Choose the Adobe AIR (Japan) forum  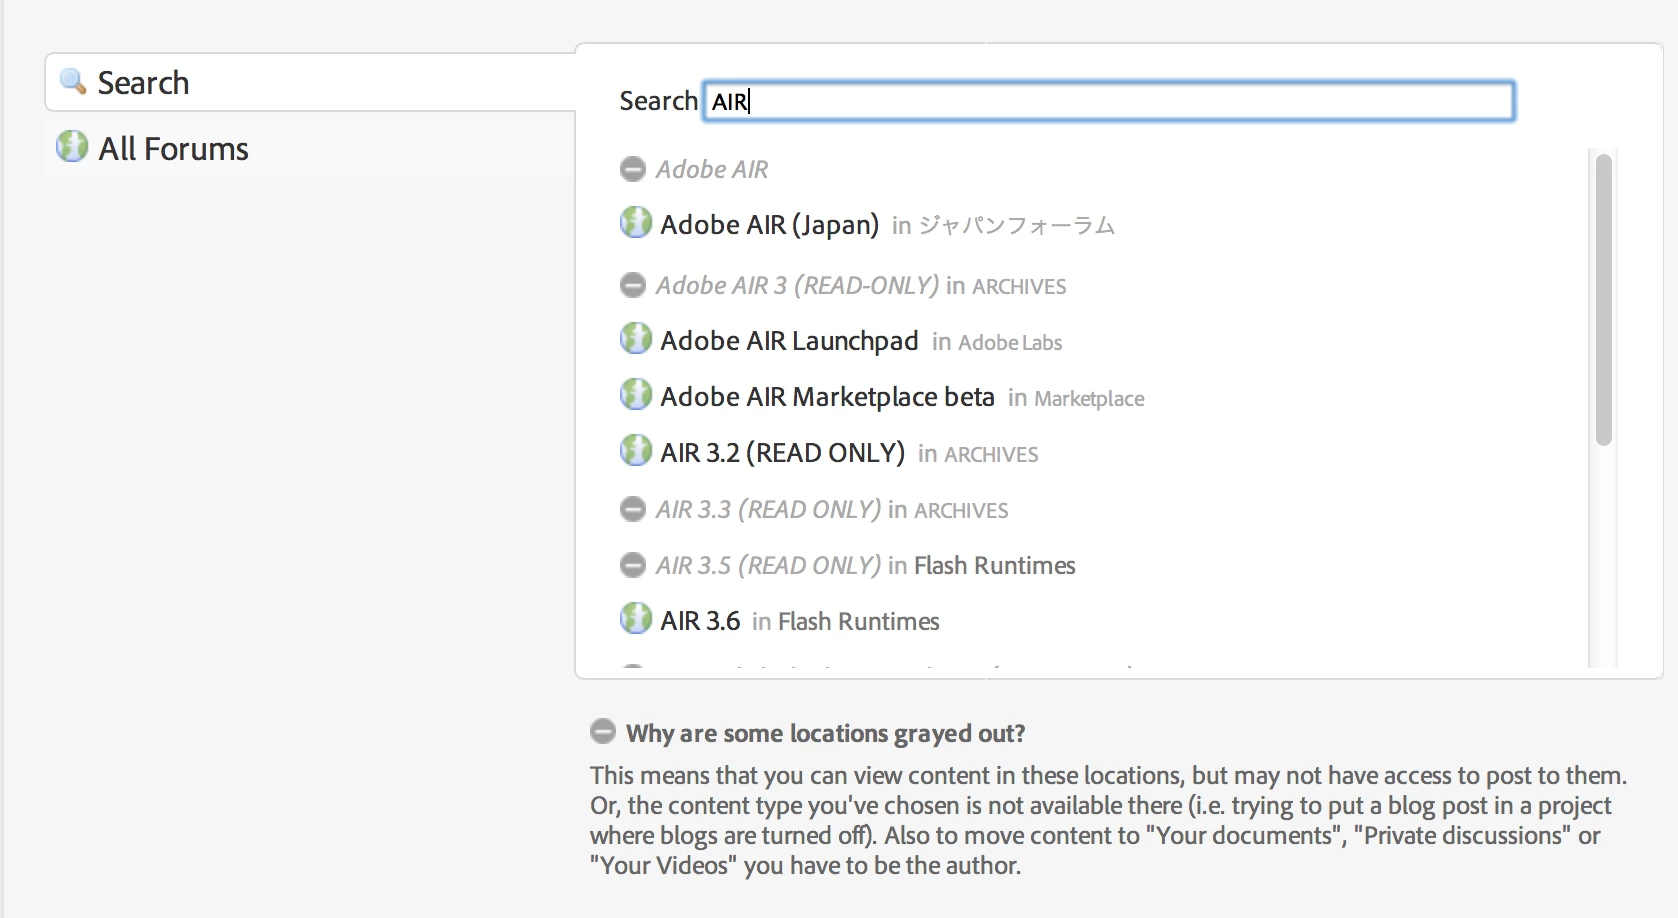point(769,224)
